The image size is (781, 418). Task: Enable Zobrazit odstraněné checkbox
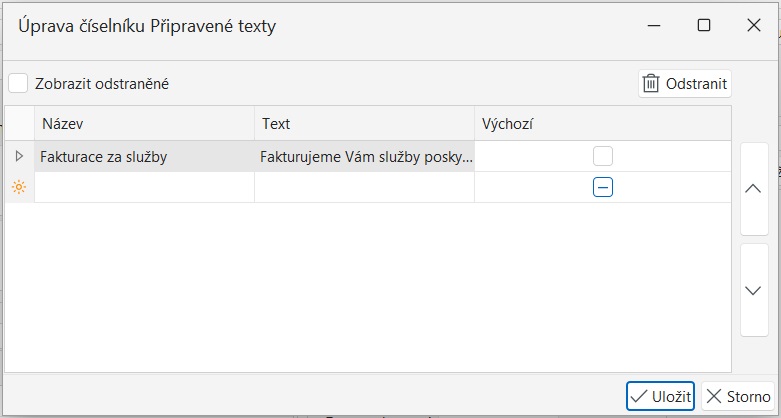[x=18, y=84]
